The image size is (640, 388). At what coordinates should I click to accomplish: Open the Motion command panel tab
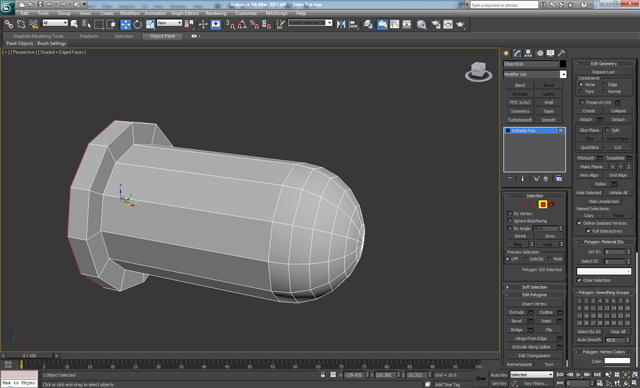pos(540,53)
